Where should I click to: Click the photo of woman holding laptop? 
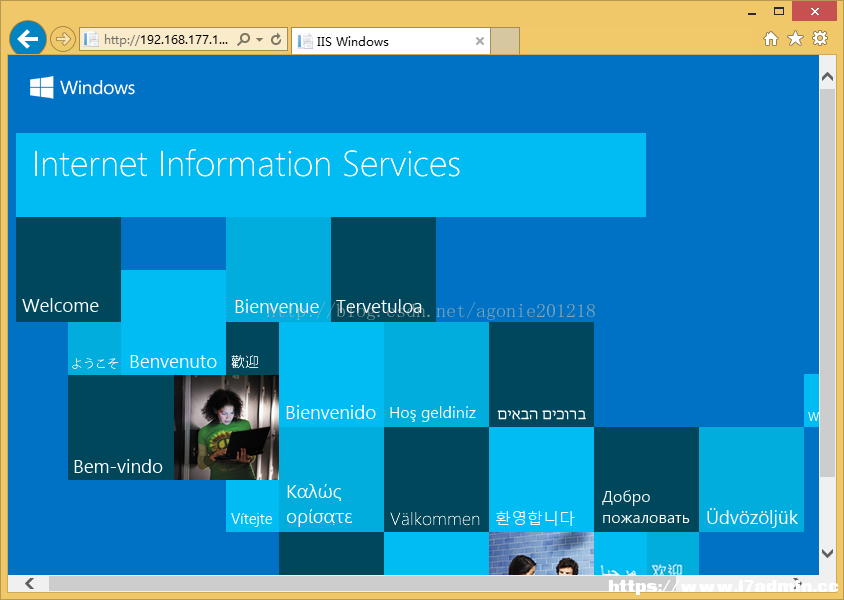(x=226, y=427)
